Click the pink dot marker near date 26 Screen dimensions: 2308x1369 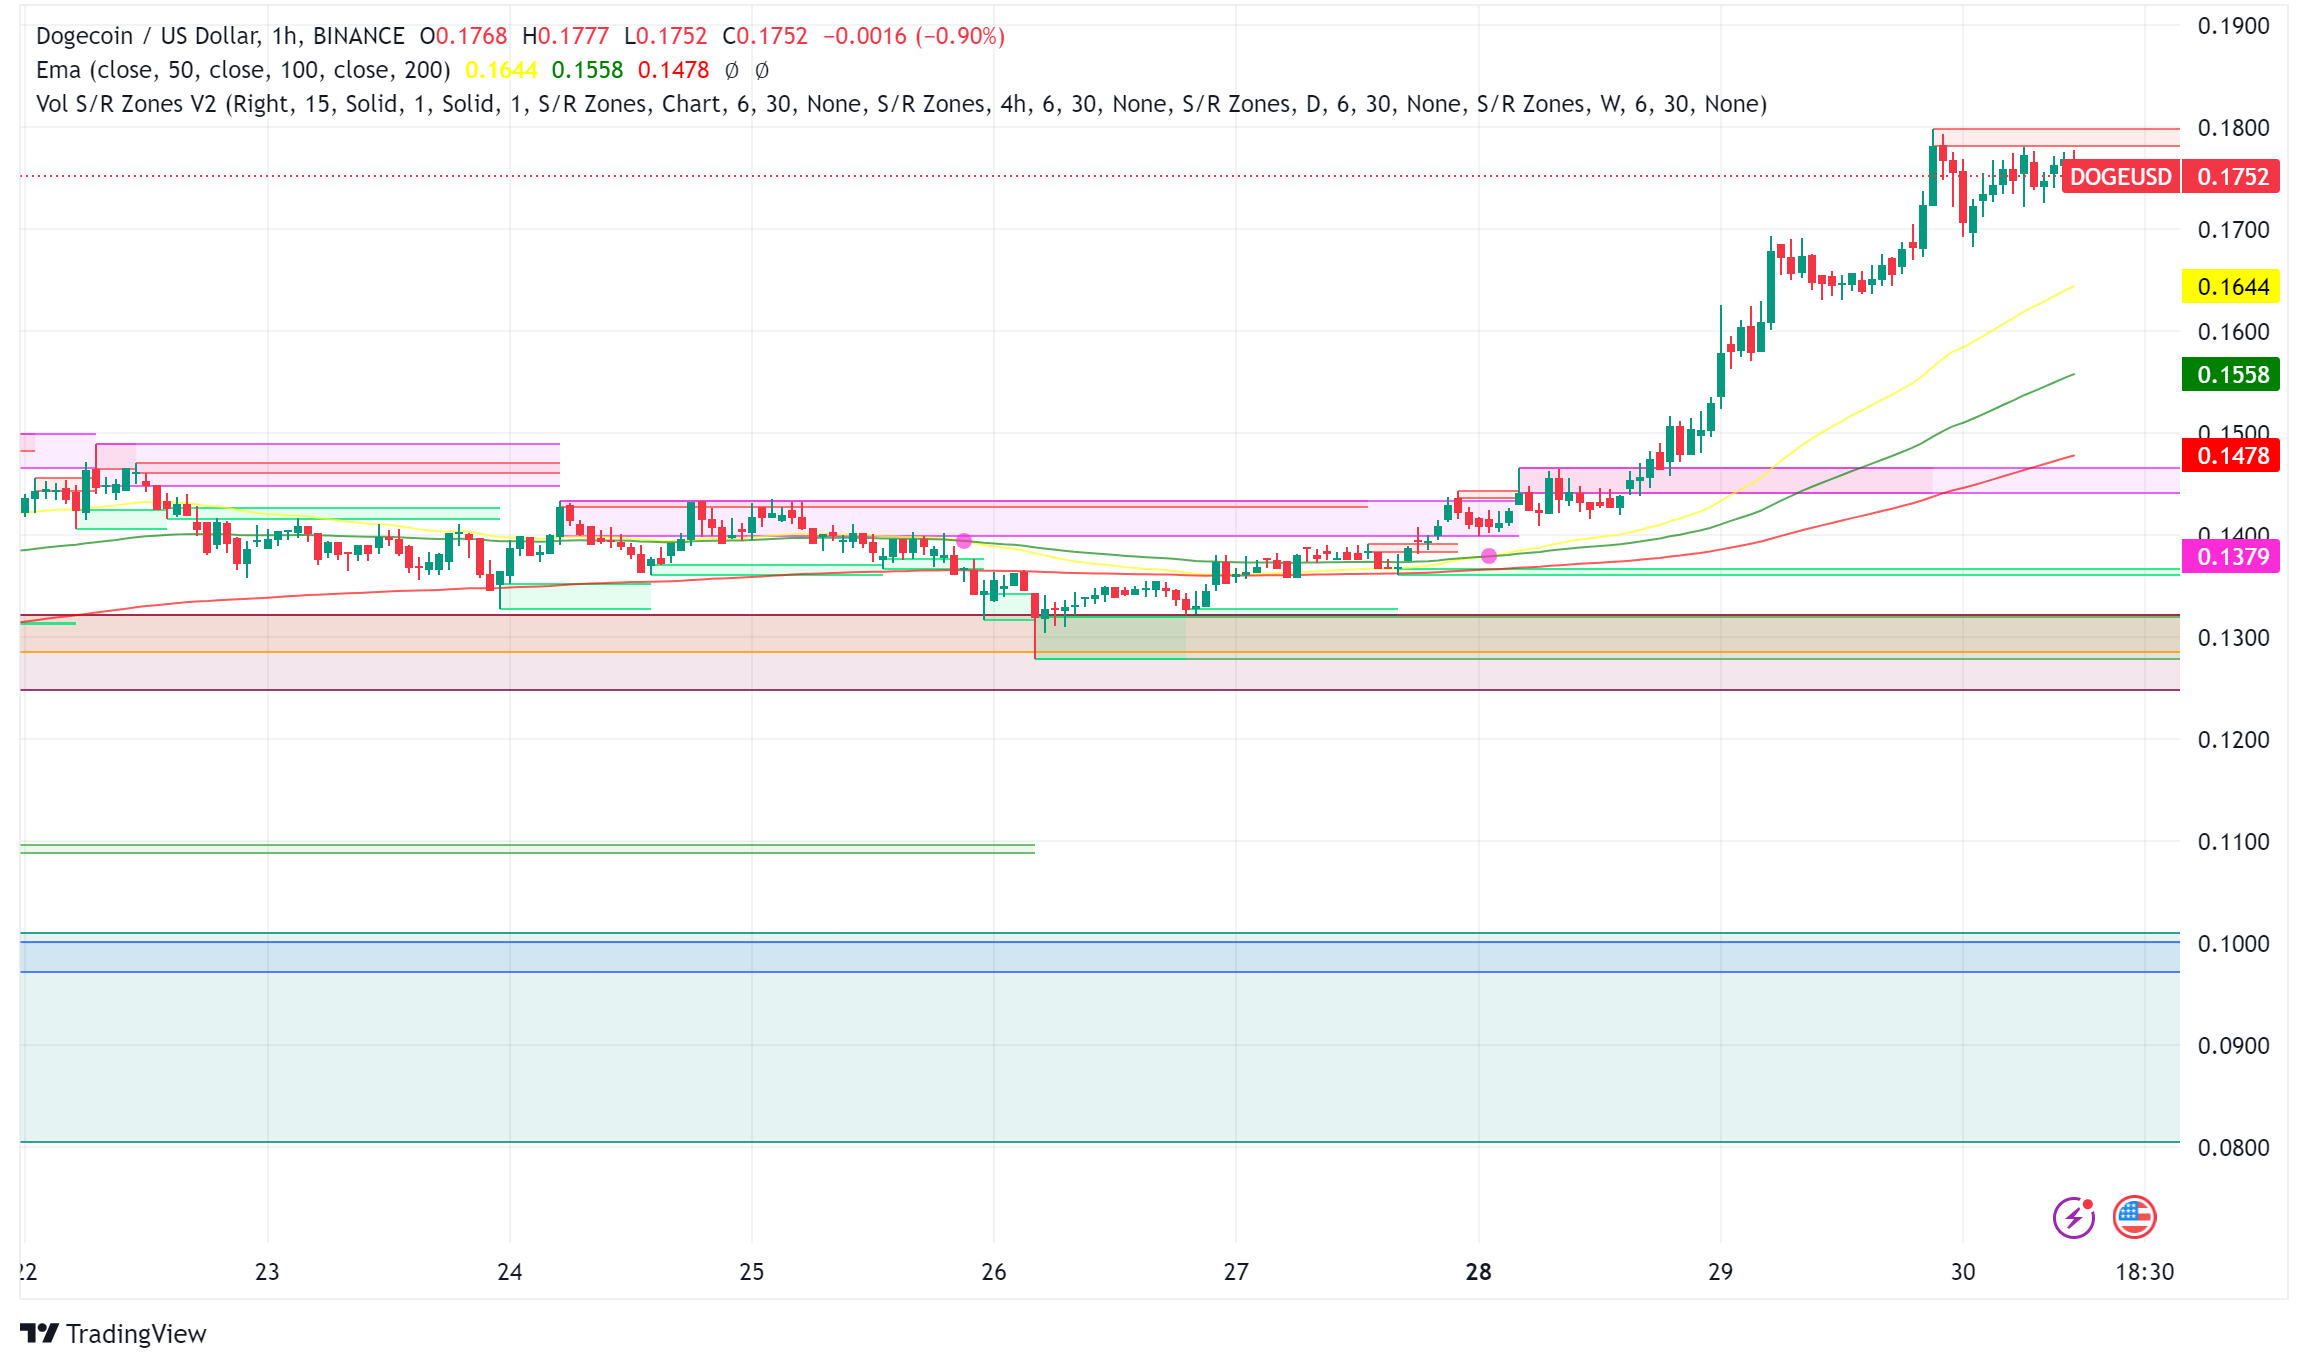[x=964, y=541]
